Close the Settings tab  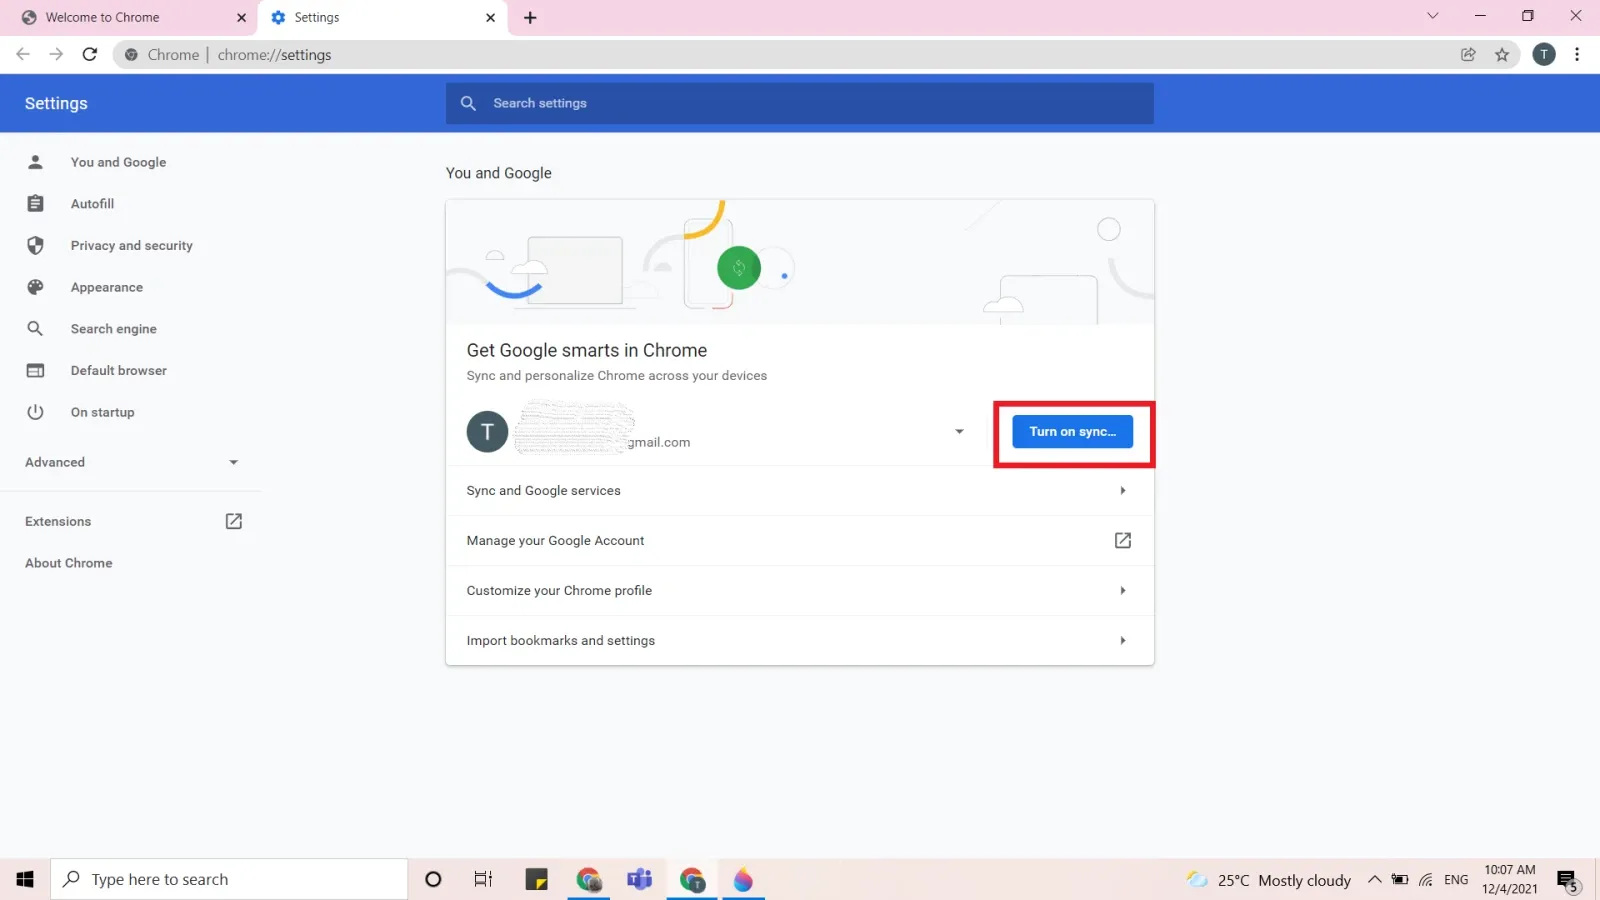490,18
